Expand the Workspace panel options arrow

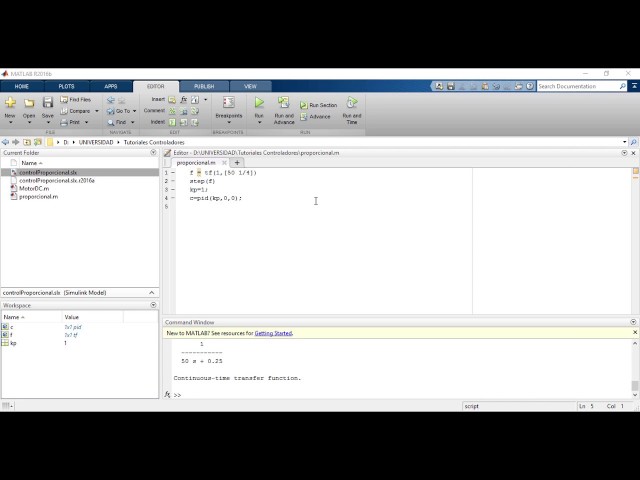(153, 305)
